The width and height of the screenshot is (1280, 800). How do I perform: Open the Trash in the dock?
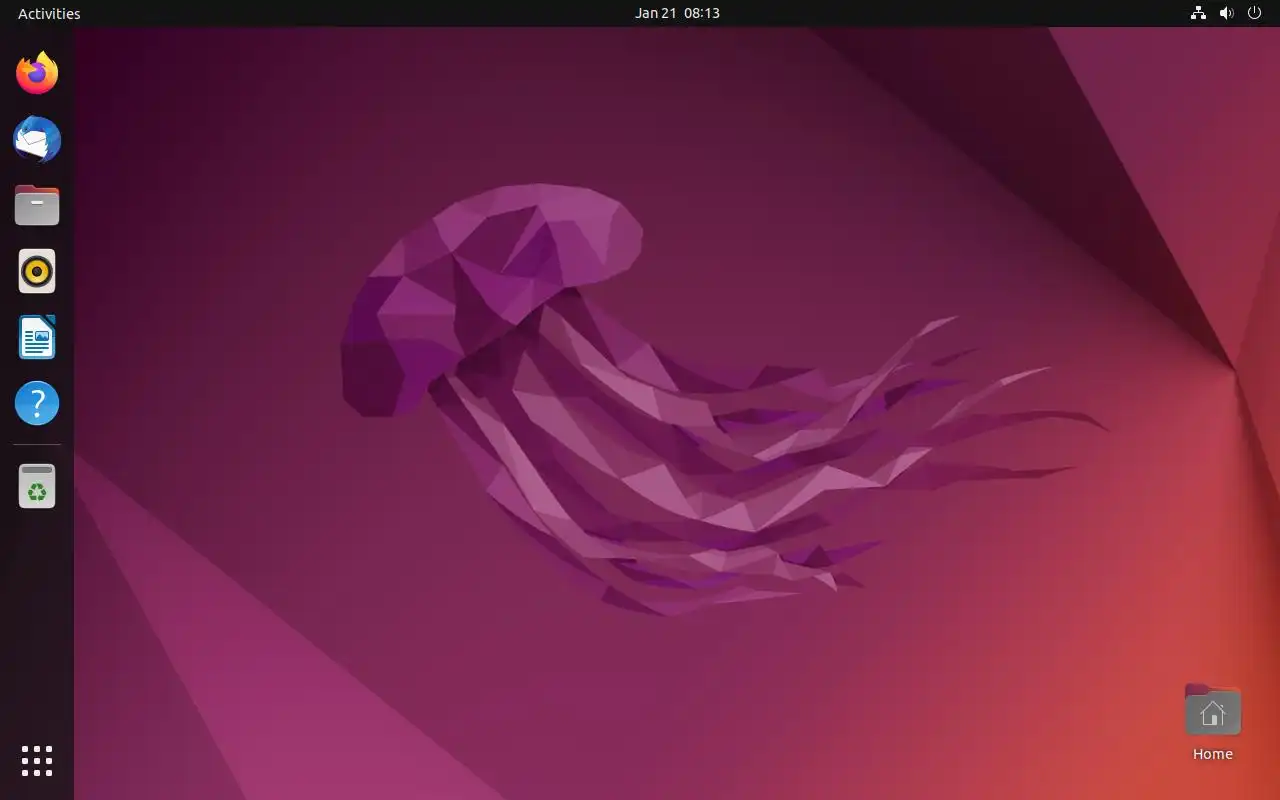coord(37,486)
